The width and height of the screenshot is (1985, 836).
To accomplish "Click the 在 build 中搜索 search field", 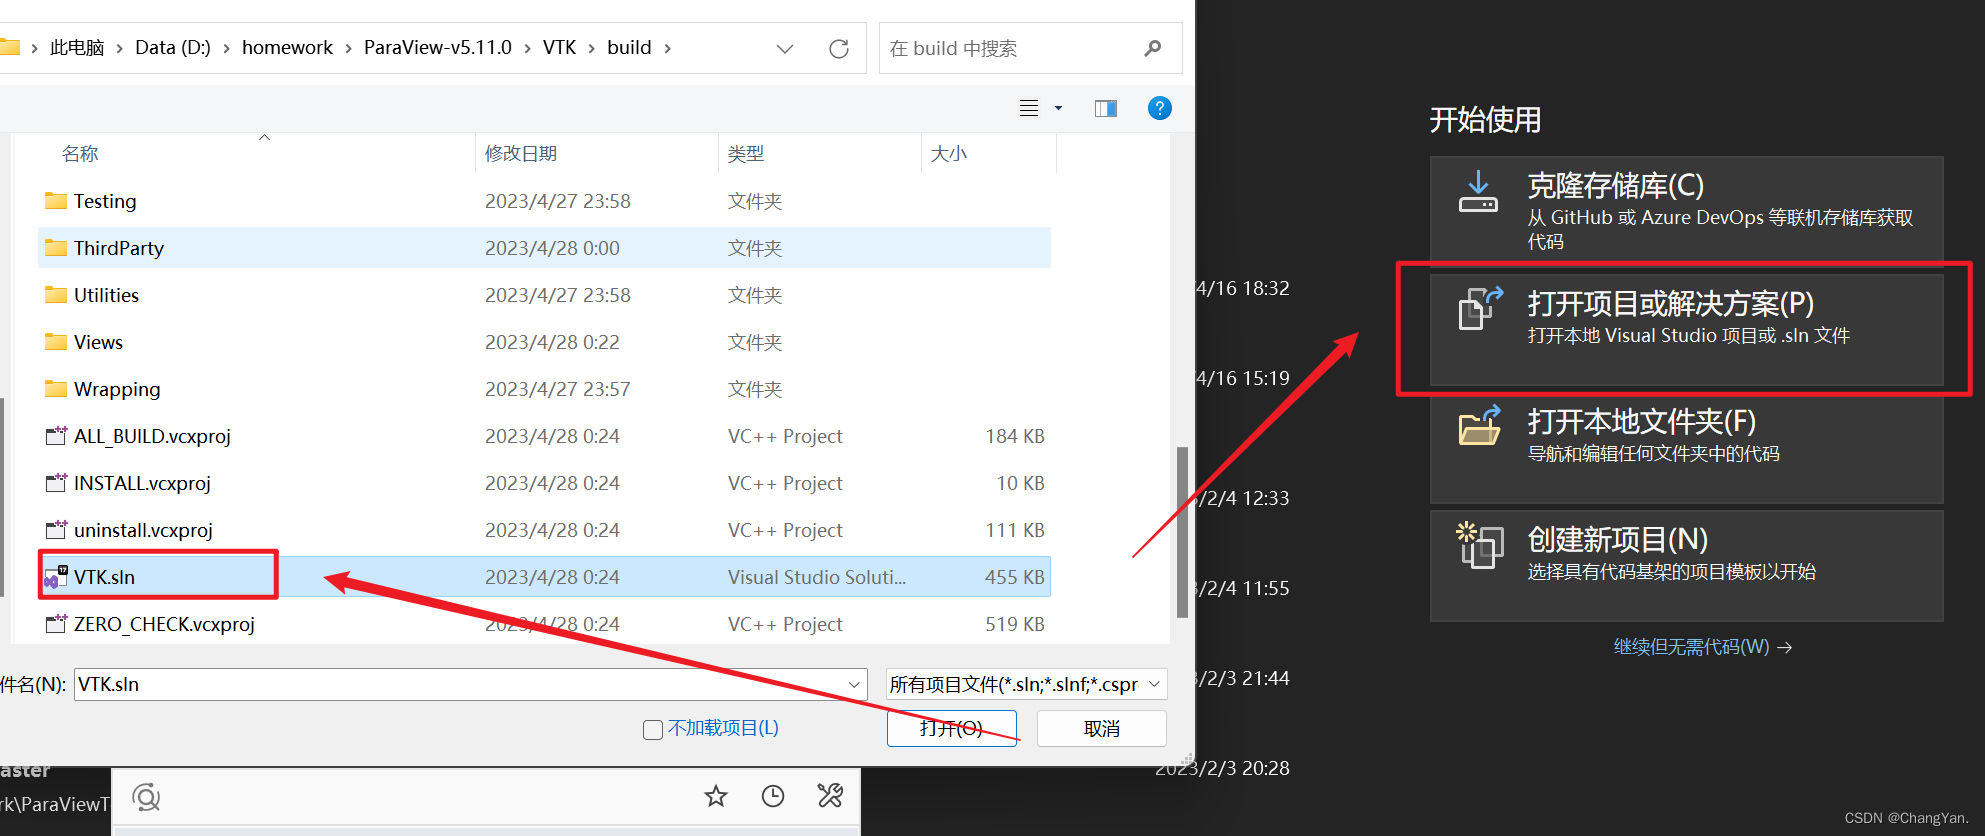I will [x=1031, y=48].
